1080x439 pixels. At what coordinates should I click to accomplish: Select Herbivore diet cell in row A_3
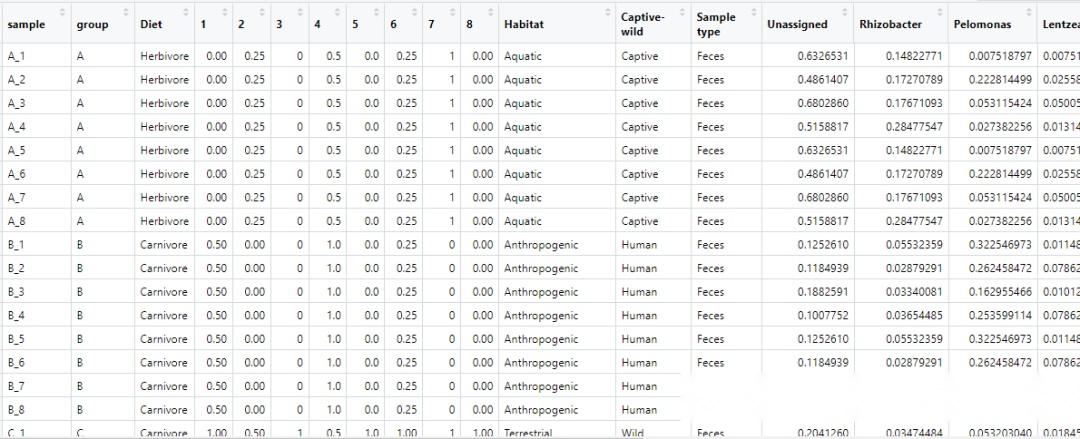coord(164,103)
